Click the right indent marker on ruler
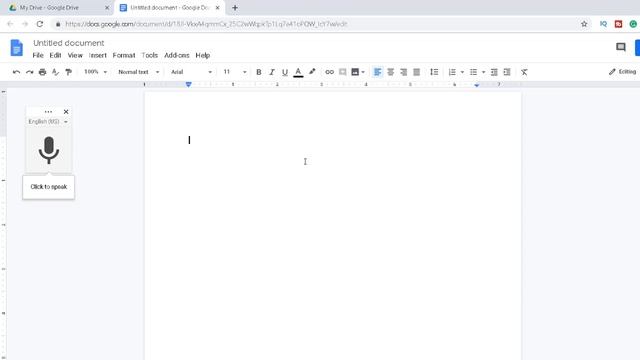Viewport: 640px width, 360px height. pos(477,85)
